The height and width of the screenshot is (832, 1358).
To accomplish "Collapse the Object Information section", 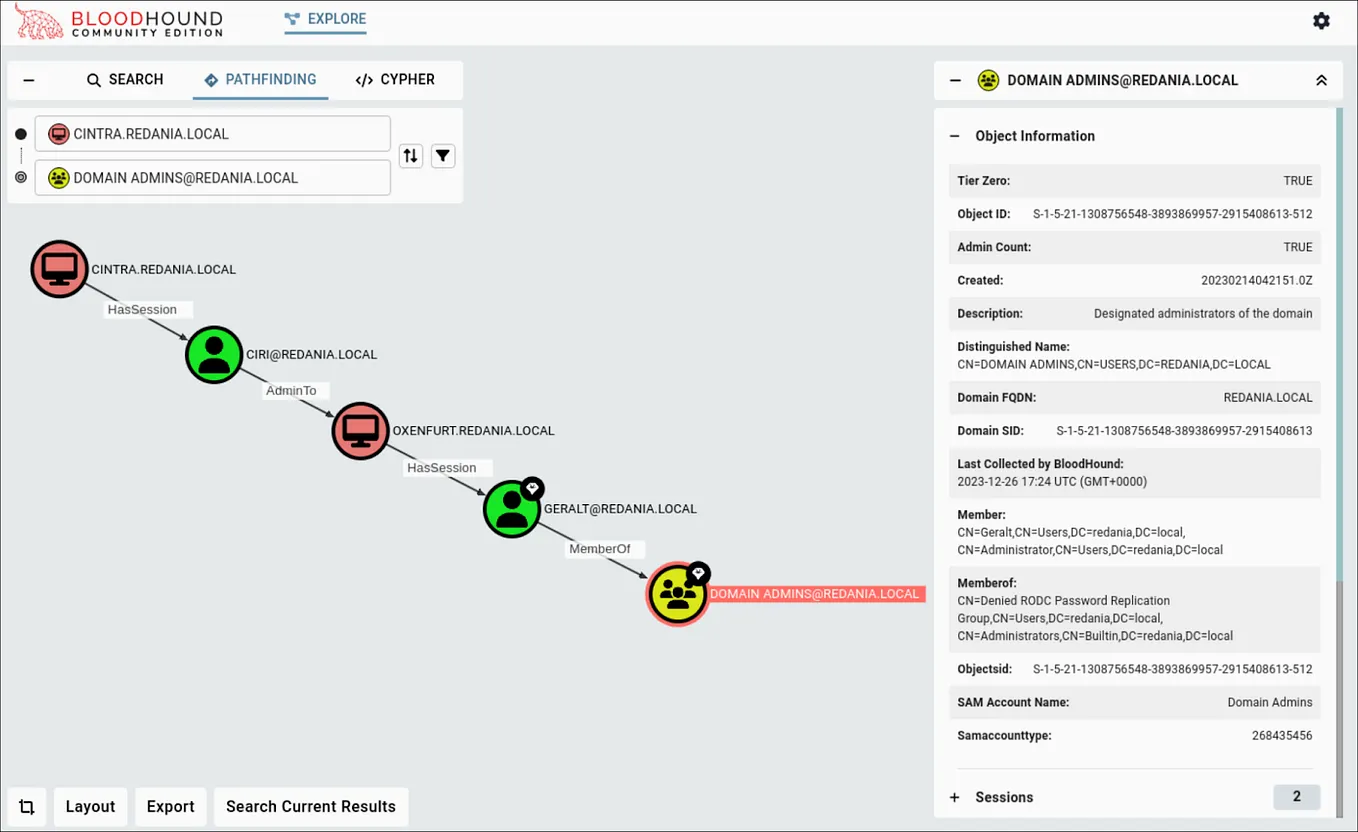I will click(953, 136).
